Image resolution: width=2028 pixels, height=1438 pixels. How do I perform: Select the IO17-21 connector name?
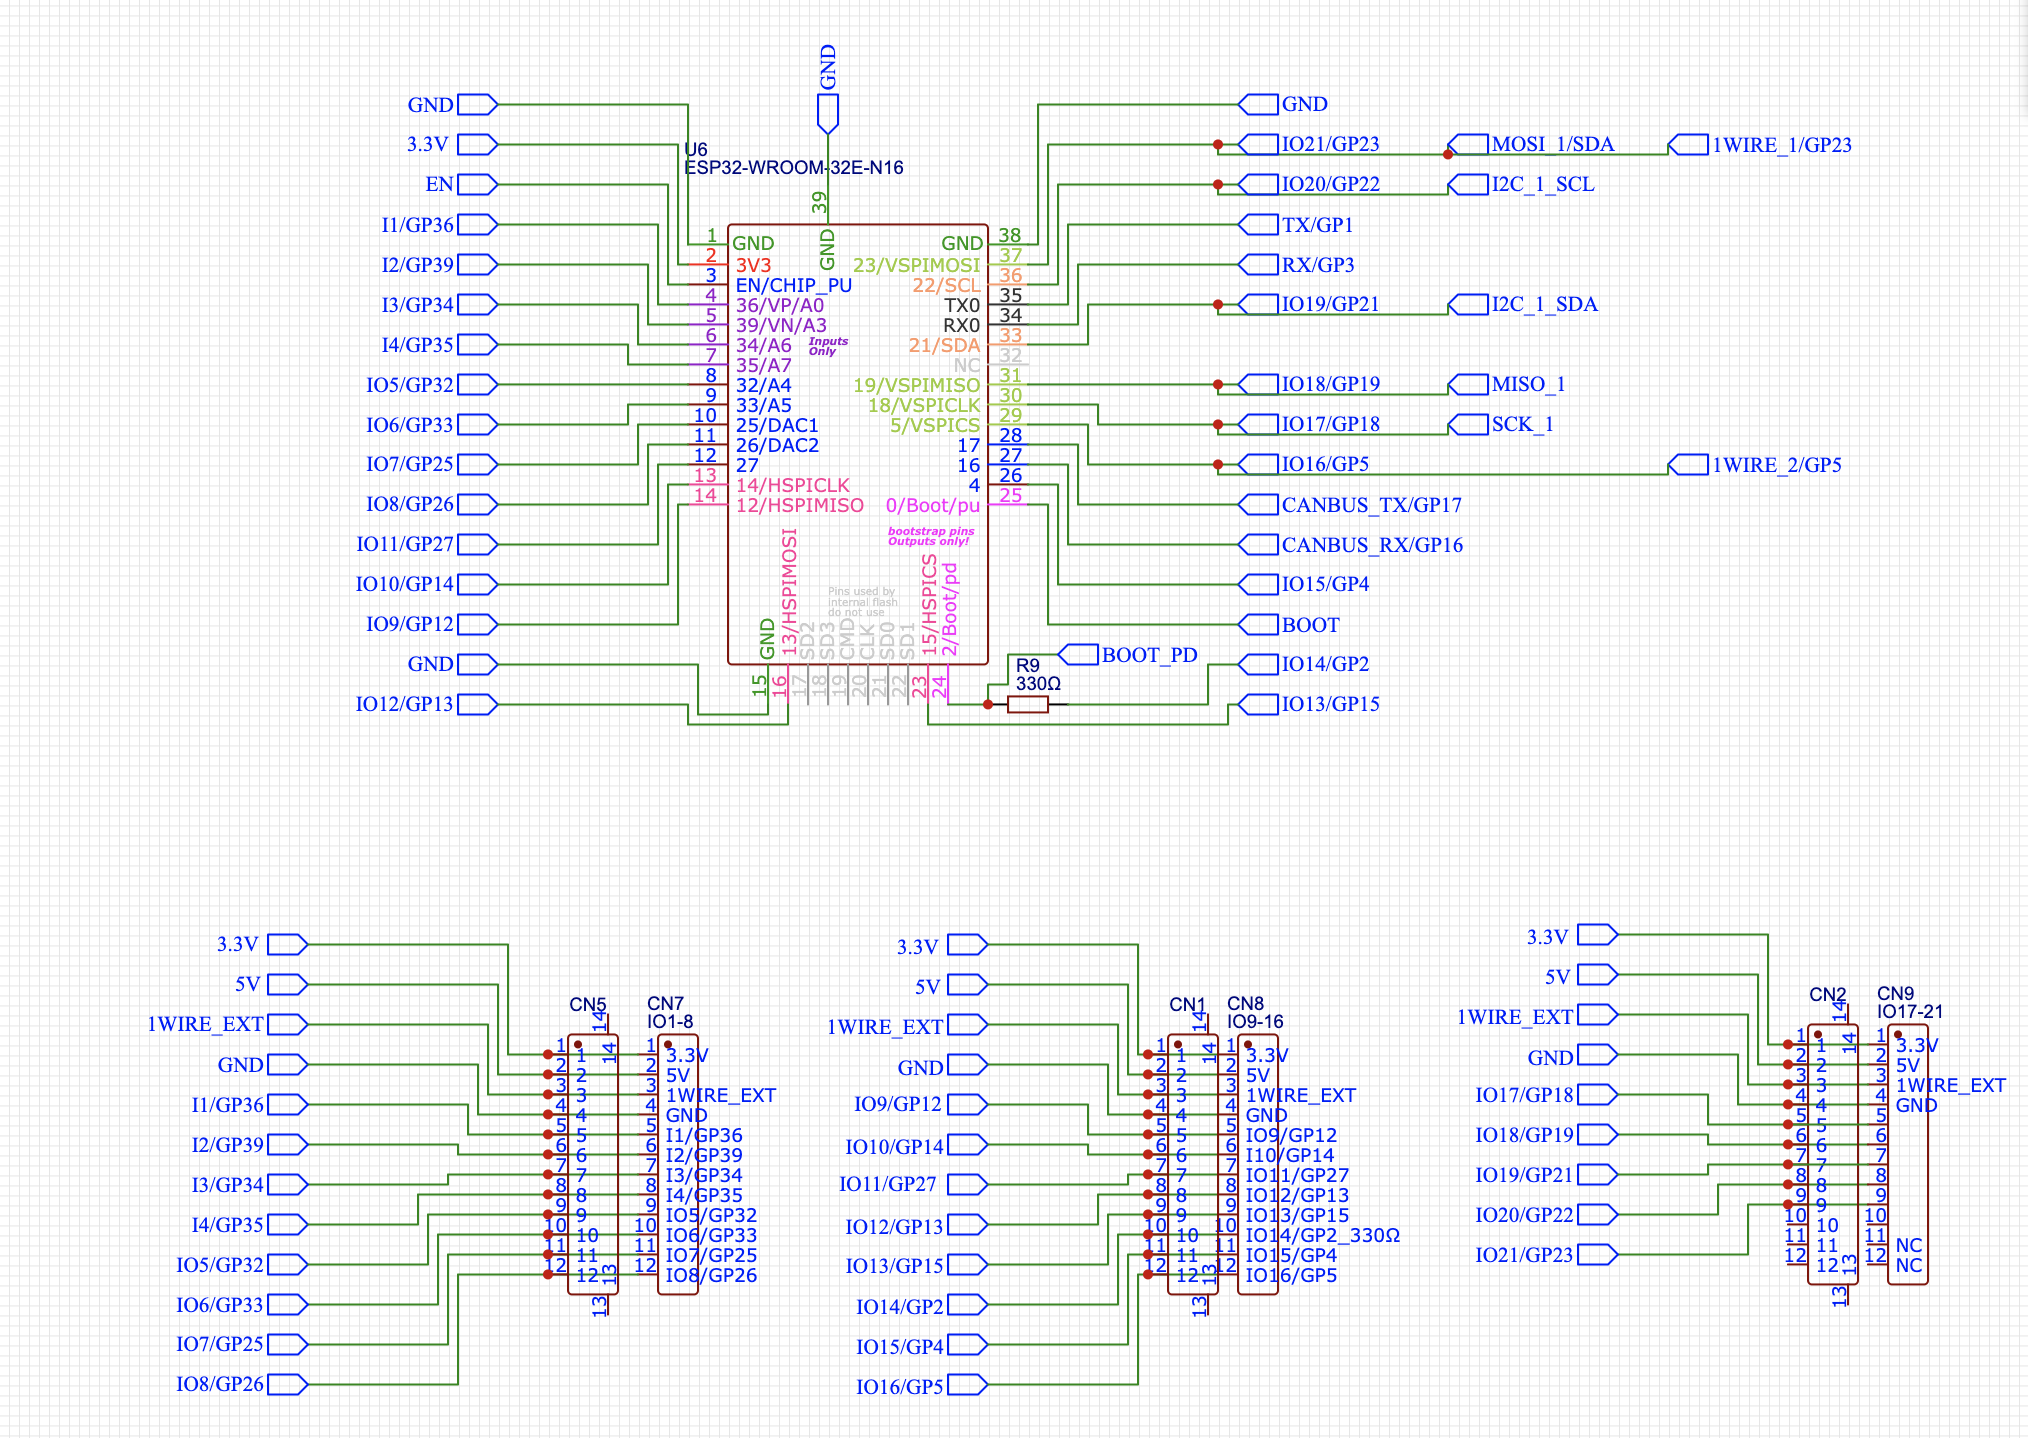click(x=1910, y=1011)
